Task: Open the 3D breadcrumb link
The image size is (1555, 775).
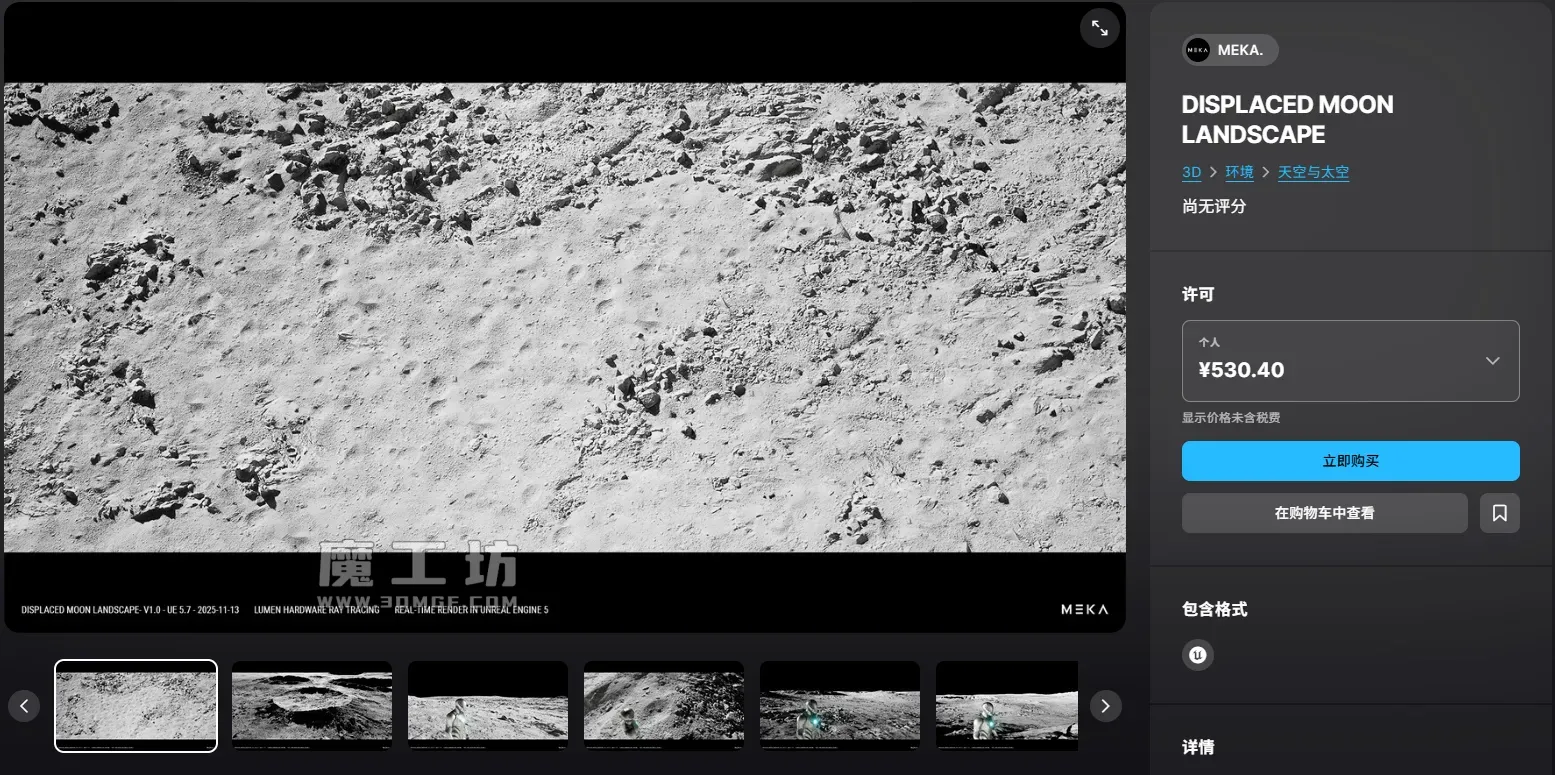Action: click(1191, 172)
